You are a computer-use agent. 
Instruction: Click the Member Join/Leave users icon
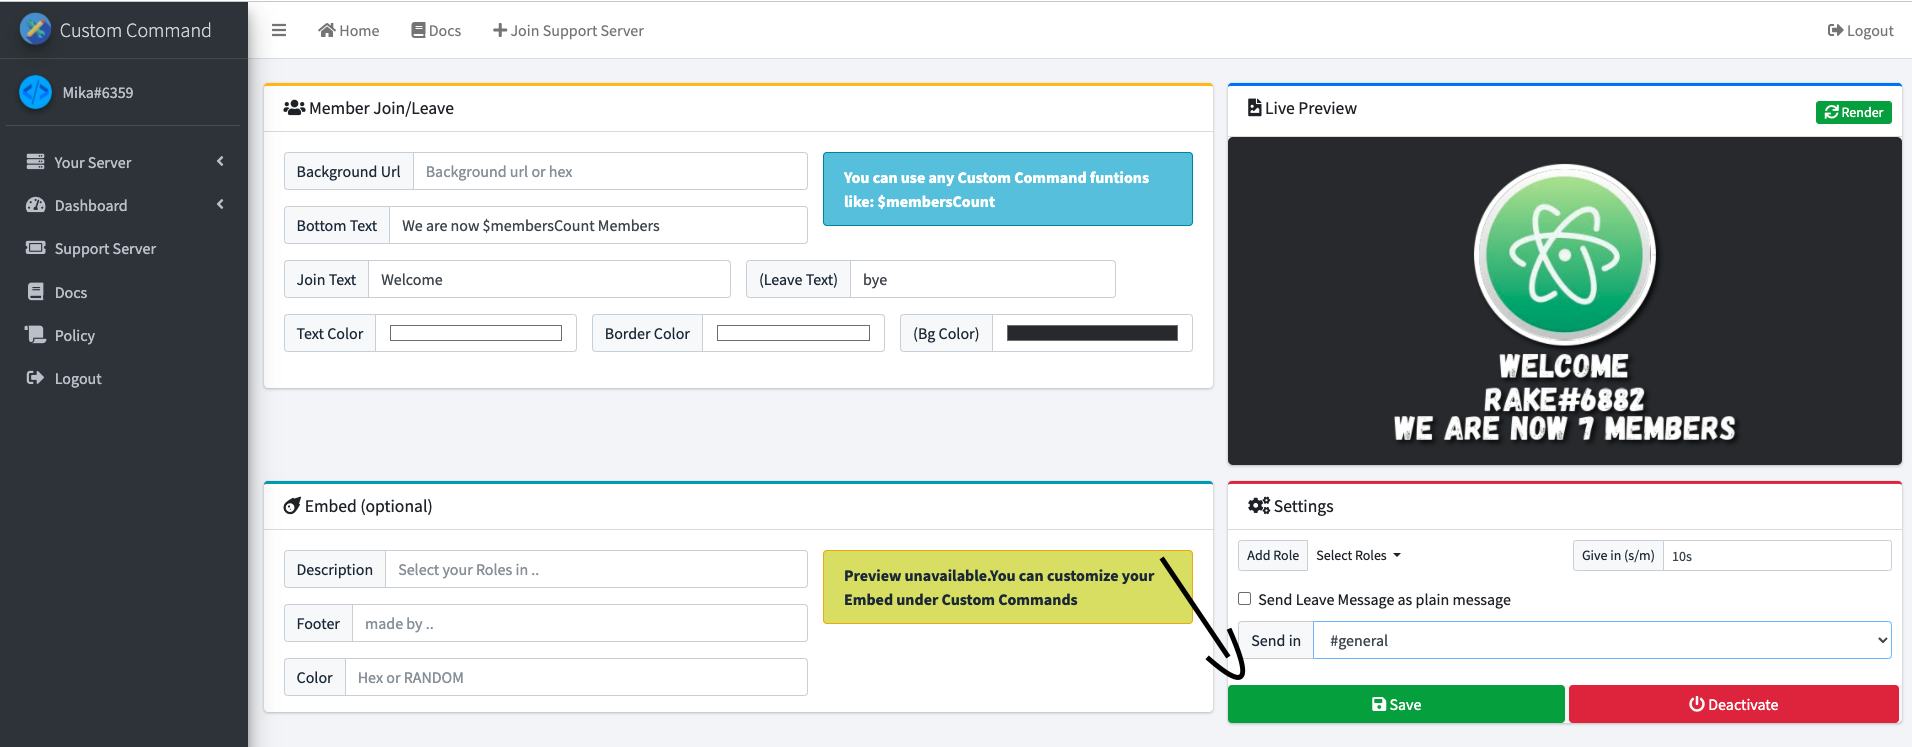tap(294, 107)
